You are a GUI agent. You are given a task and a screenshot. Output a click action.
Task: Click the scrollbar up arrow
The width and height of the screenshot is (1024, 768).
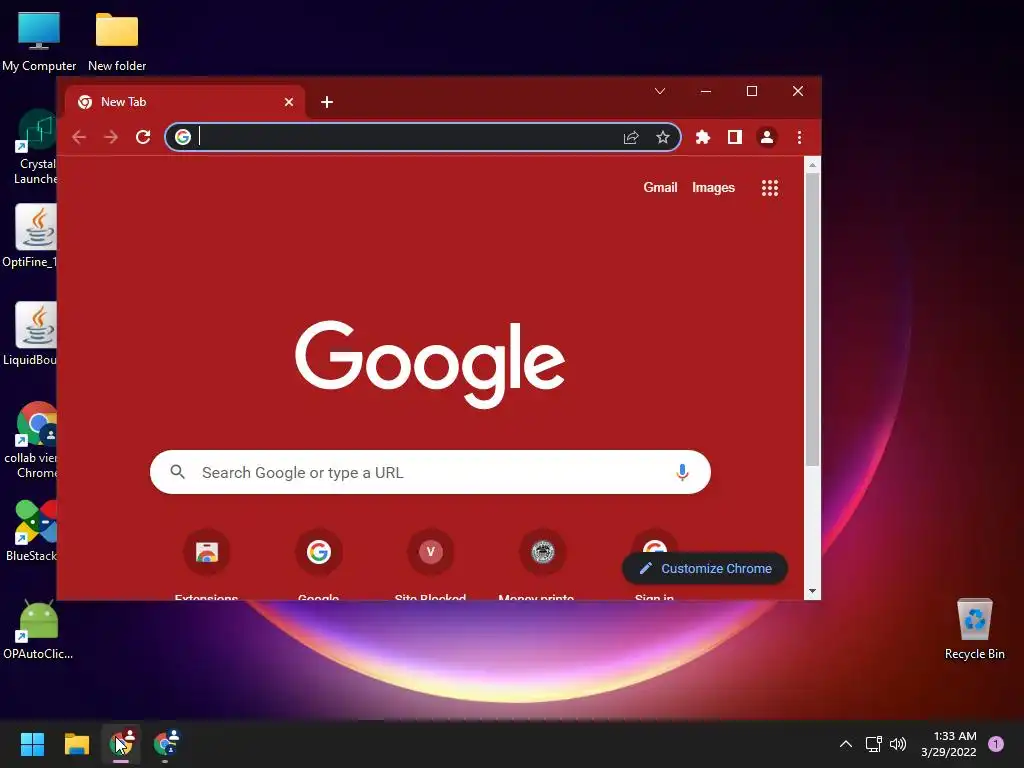tap(812, 165)
